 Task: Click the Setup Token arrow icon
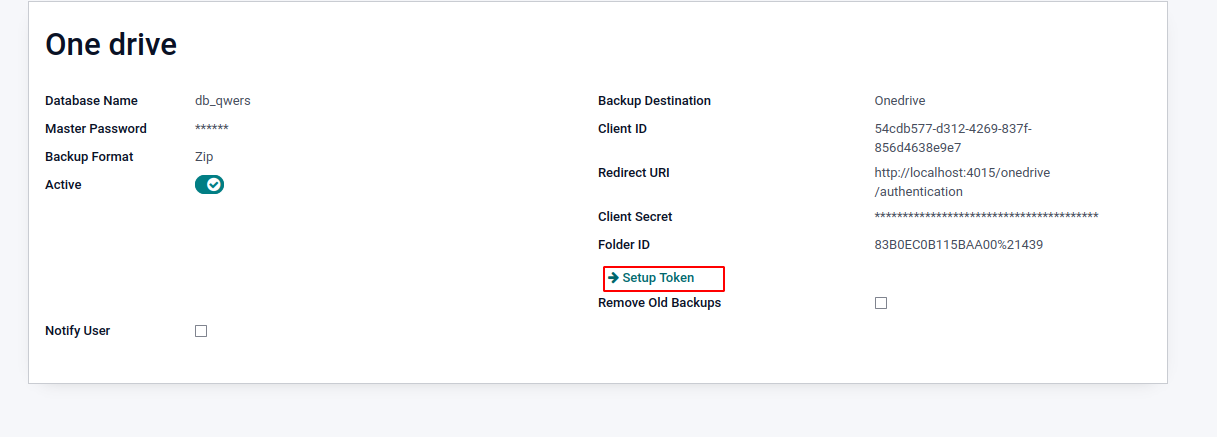tap(613, 278)
